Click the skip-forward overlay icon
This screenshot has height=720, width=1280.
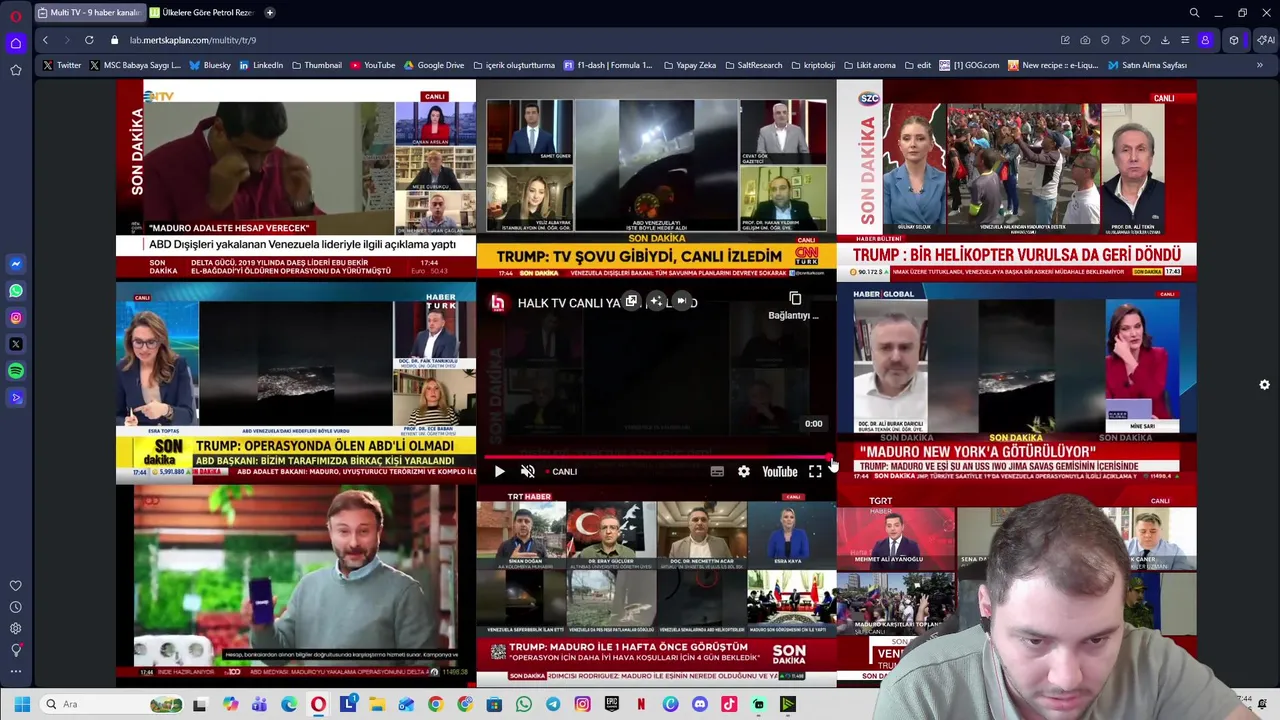pyautogui.click(x=681, y=301)
